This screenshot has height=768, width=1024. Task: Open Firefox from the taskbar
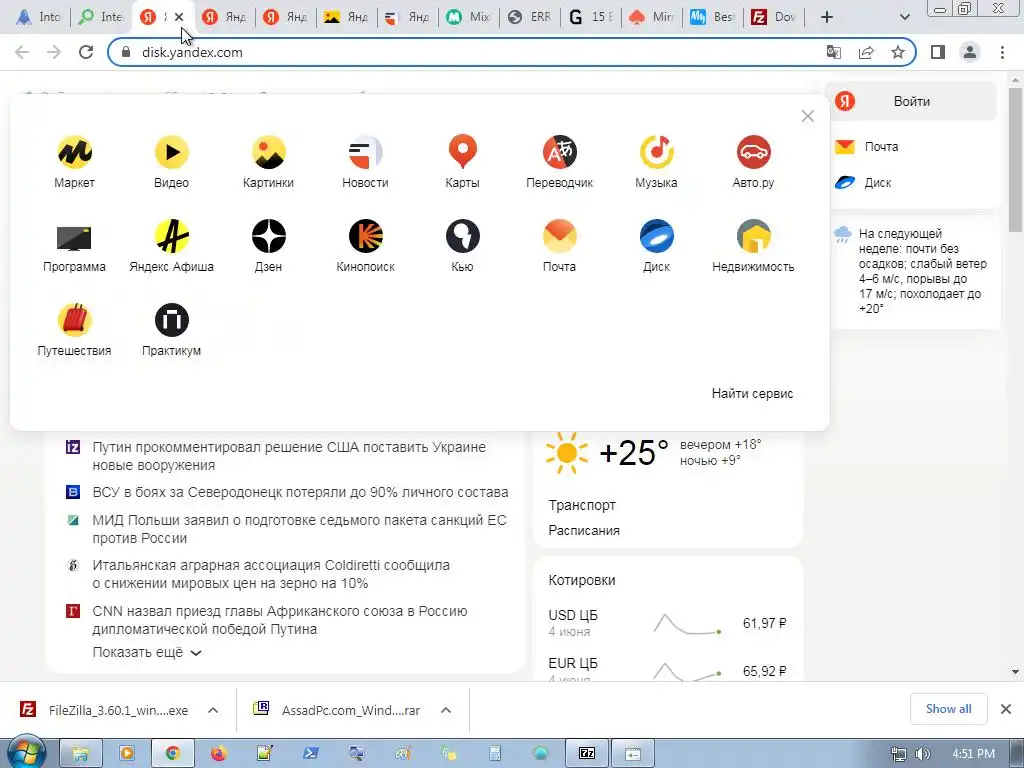click(219, 754)
